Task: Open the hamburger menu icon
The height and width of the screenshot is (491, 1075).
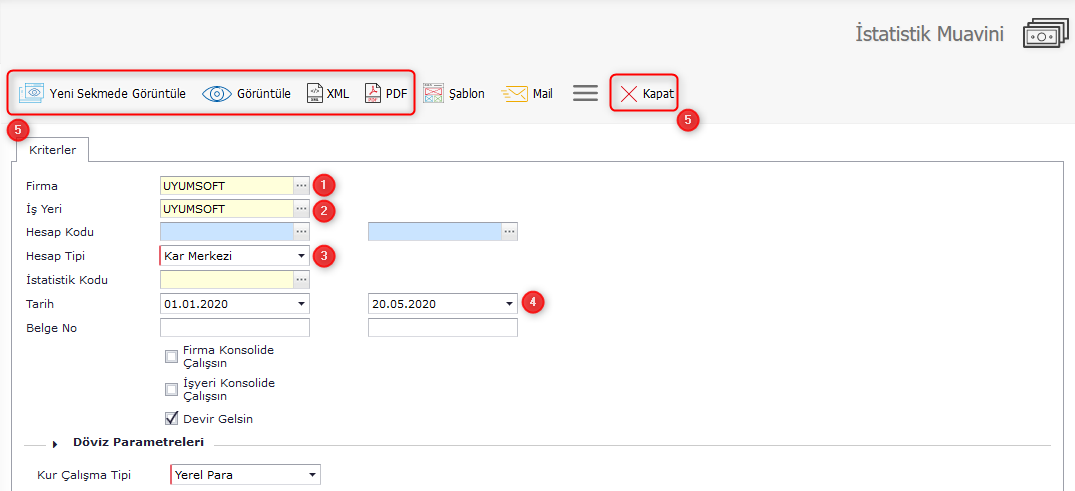Action: coord(585,93)
